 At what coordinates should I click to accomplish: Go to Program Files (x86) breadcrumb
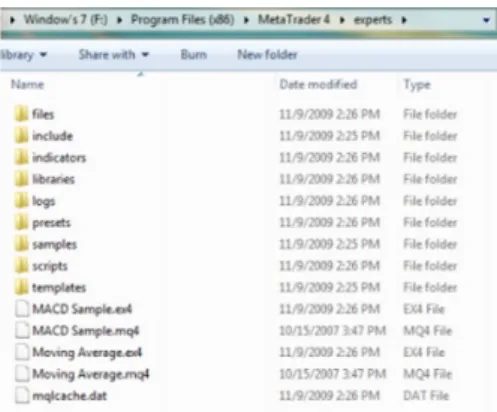(x=182, y=20)
